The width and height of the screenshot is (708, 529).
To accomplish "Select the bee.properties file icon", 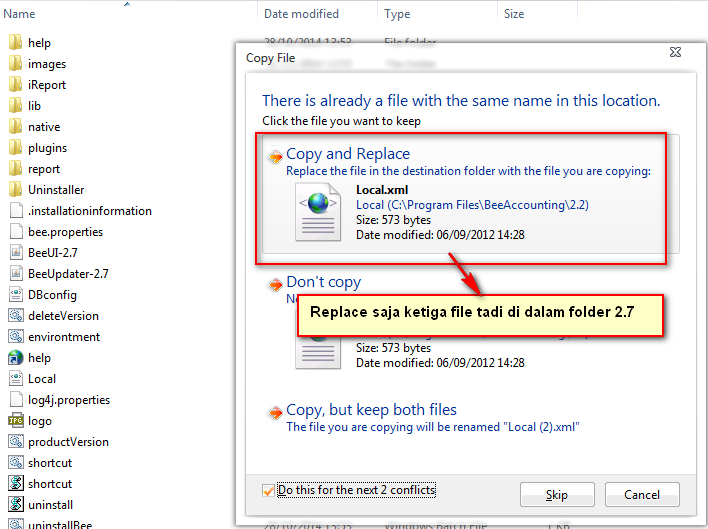I will [16, 232].
